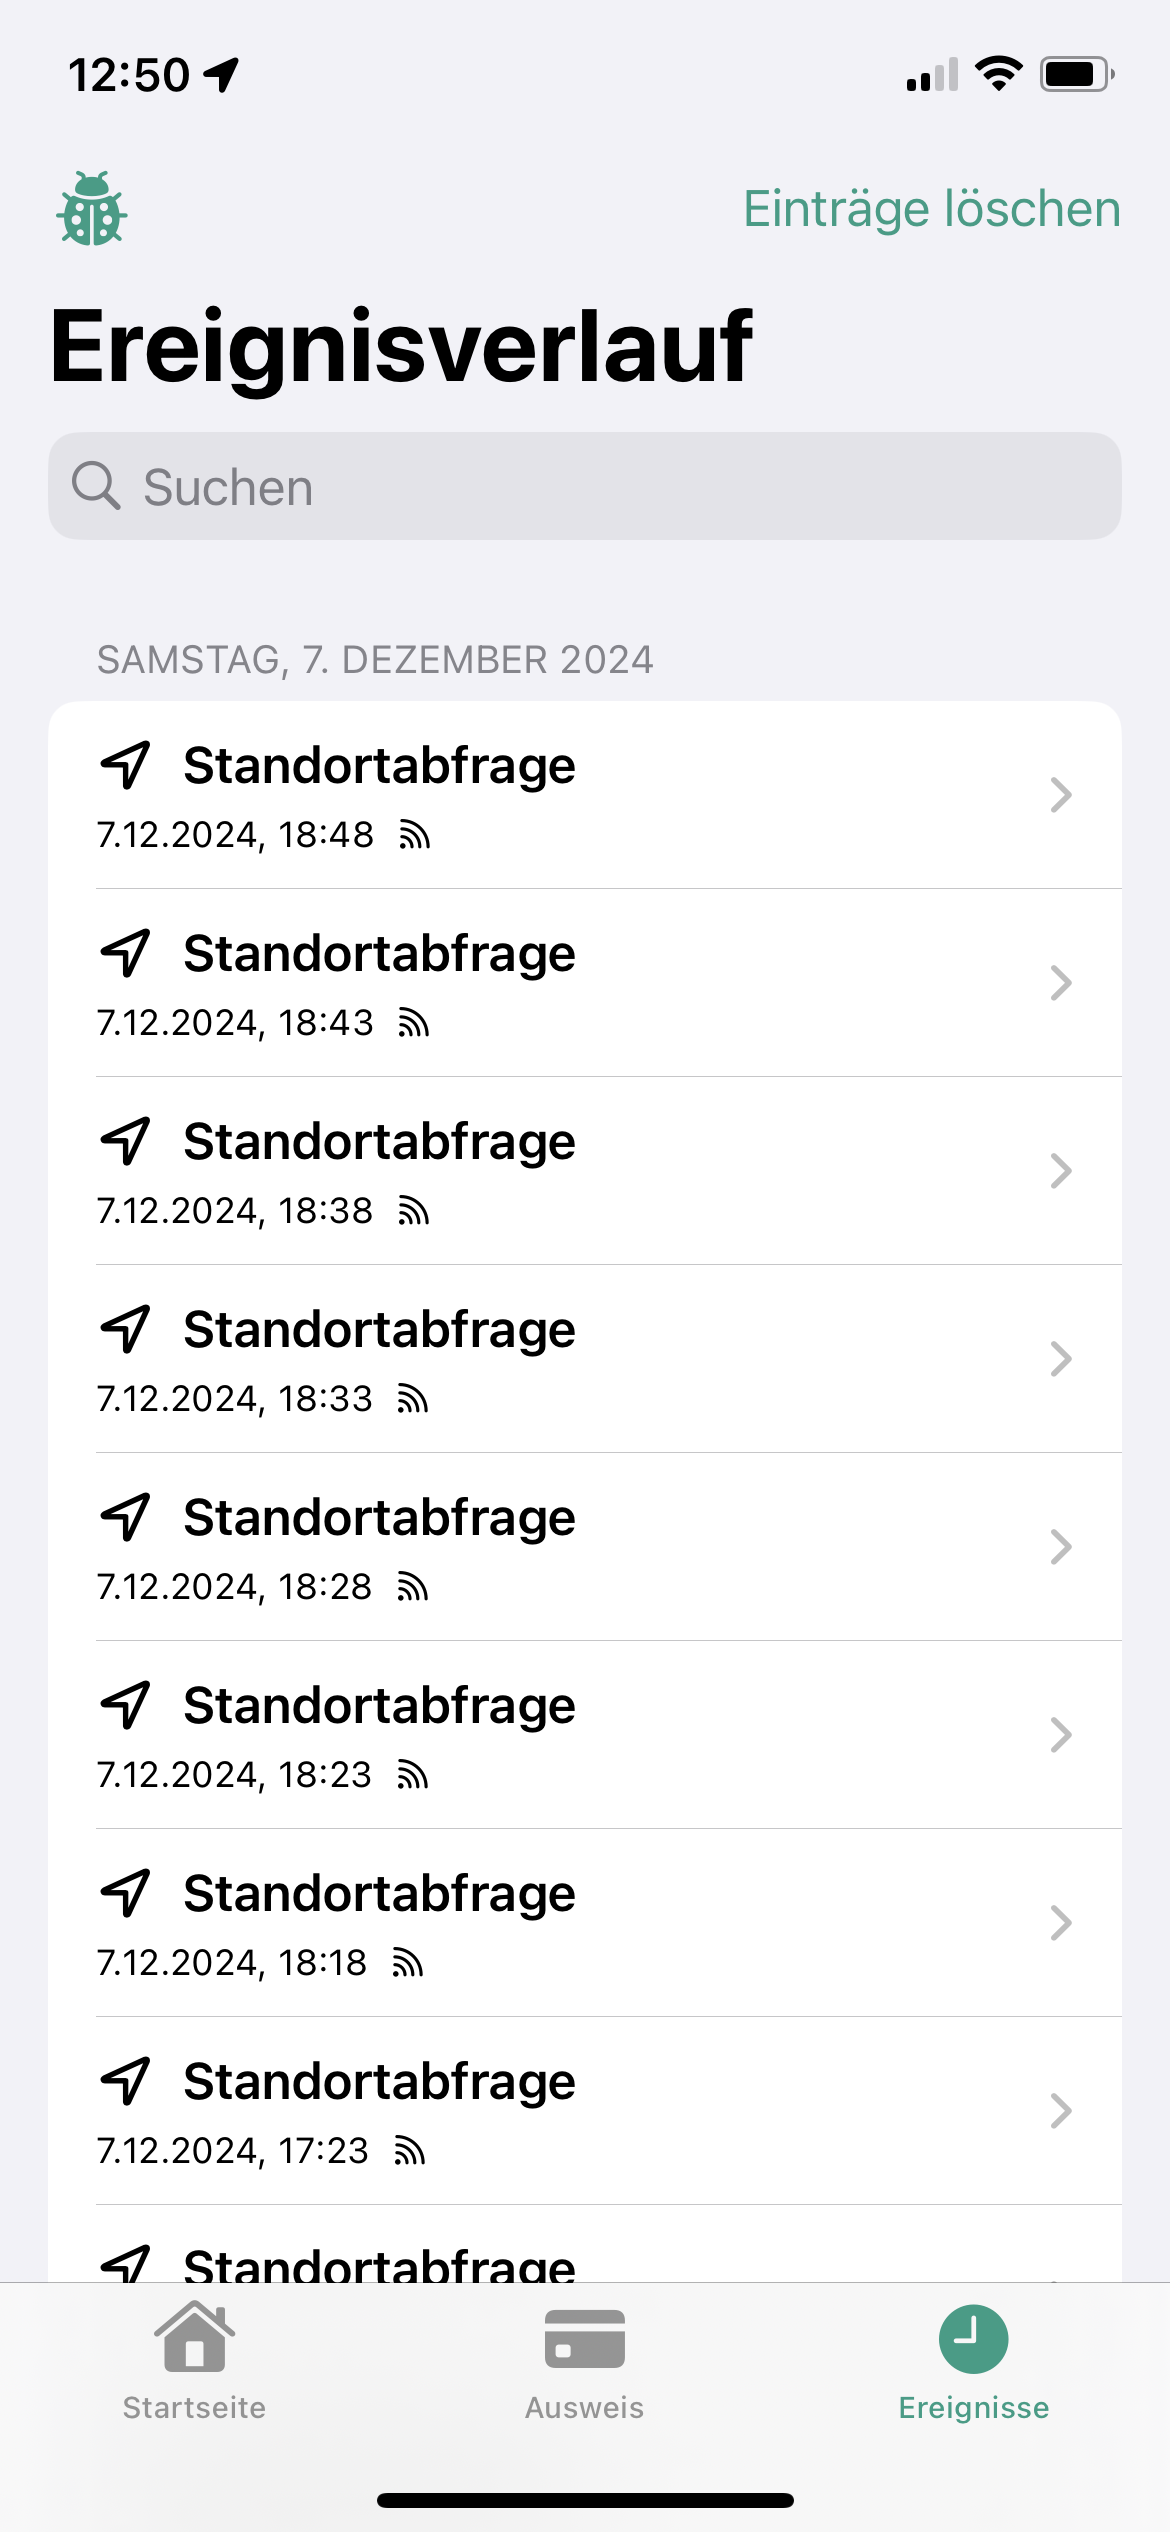Focus the Suchen search field
The image size is (1170, 2532).
600,487
